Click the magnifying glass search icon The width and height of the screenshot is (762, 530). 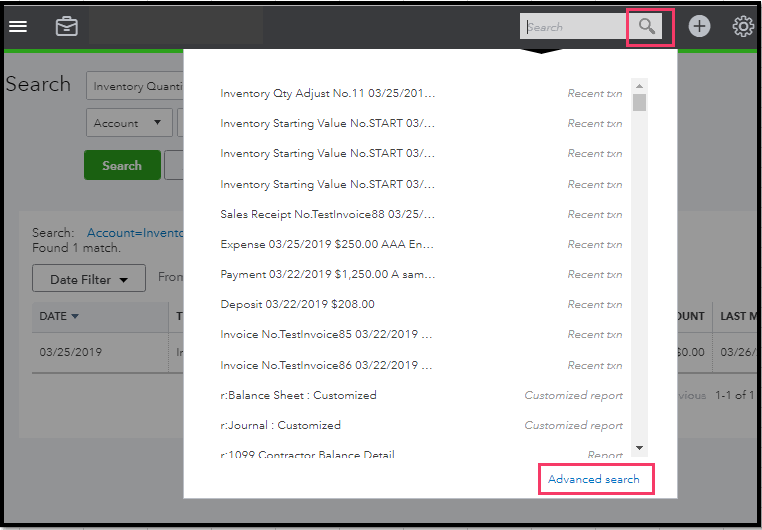coord(646,26)
